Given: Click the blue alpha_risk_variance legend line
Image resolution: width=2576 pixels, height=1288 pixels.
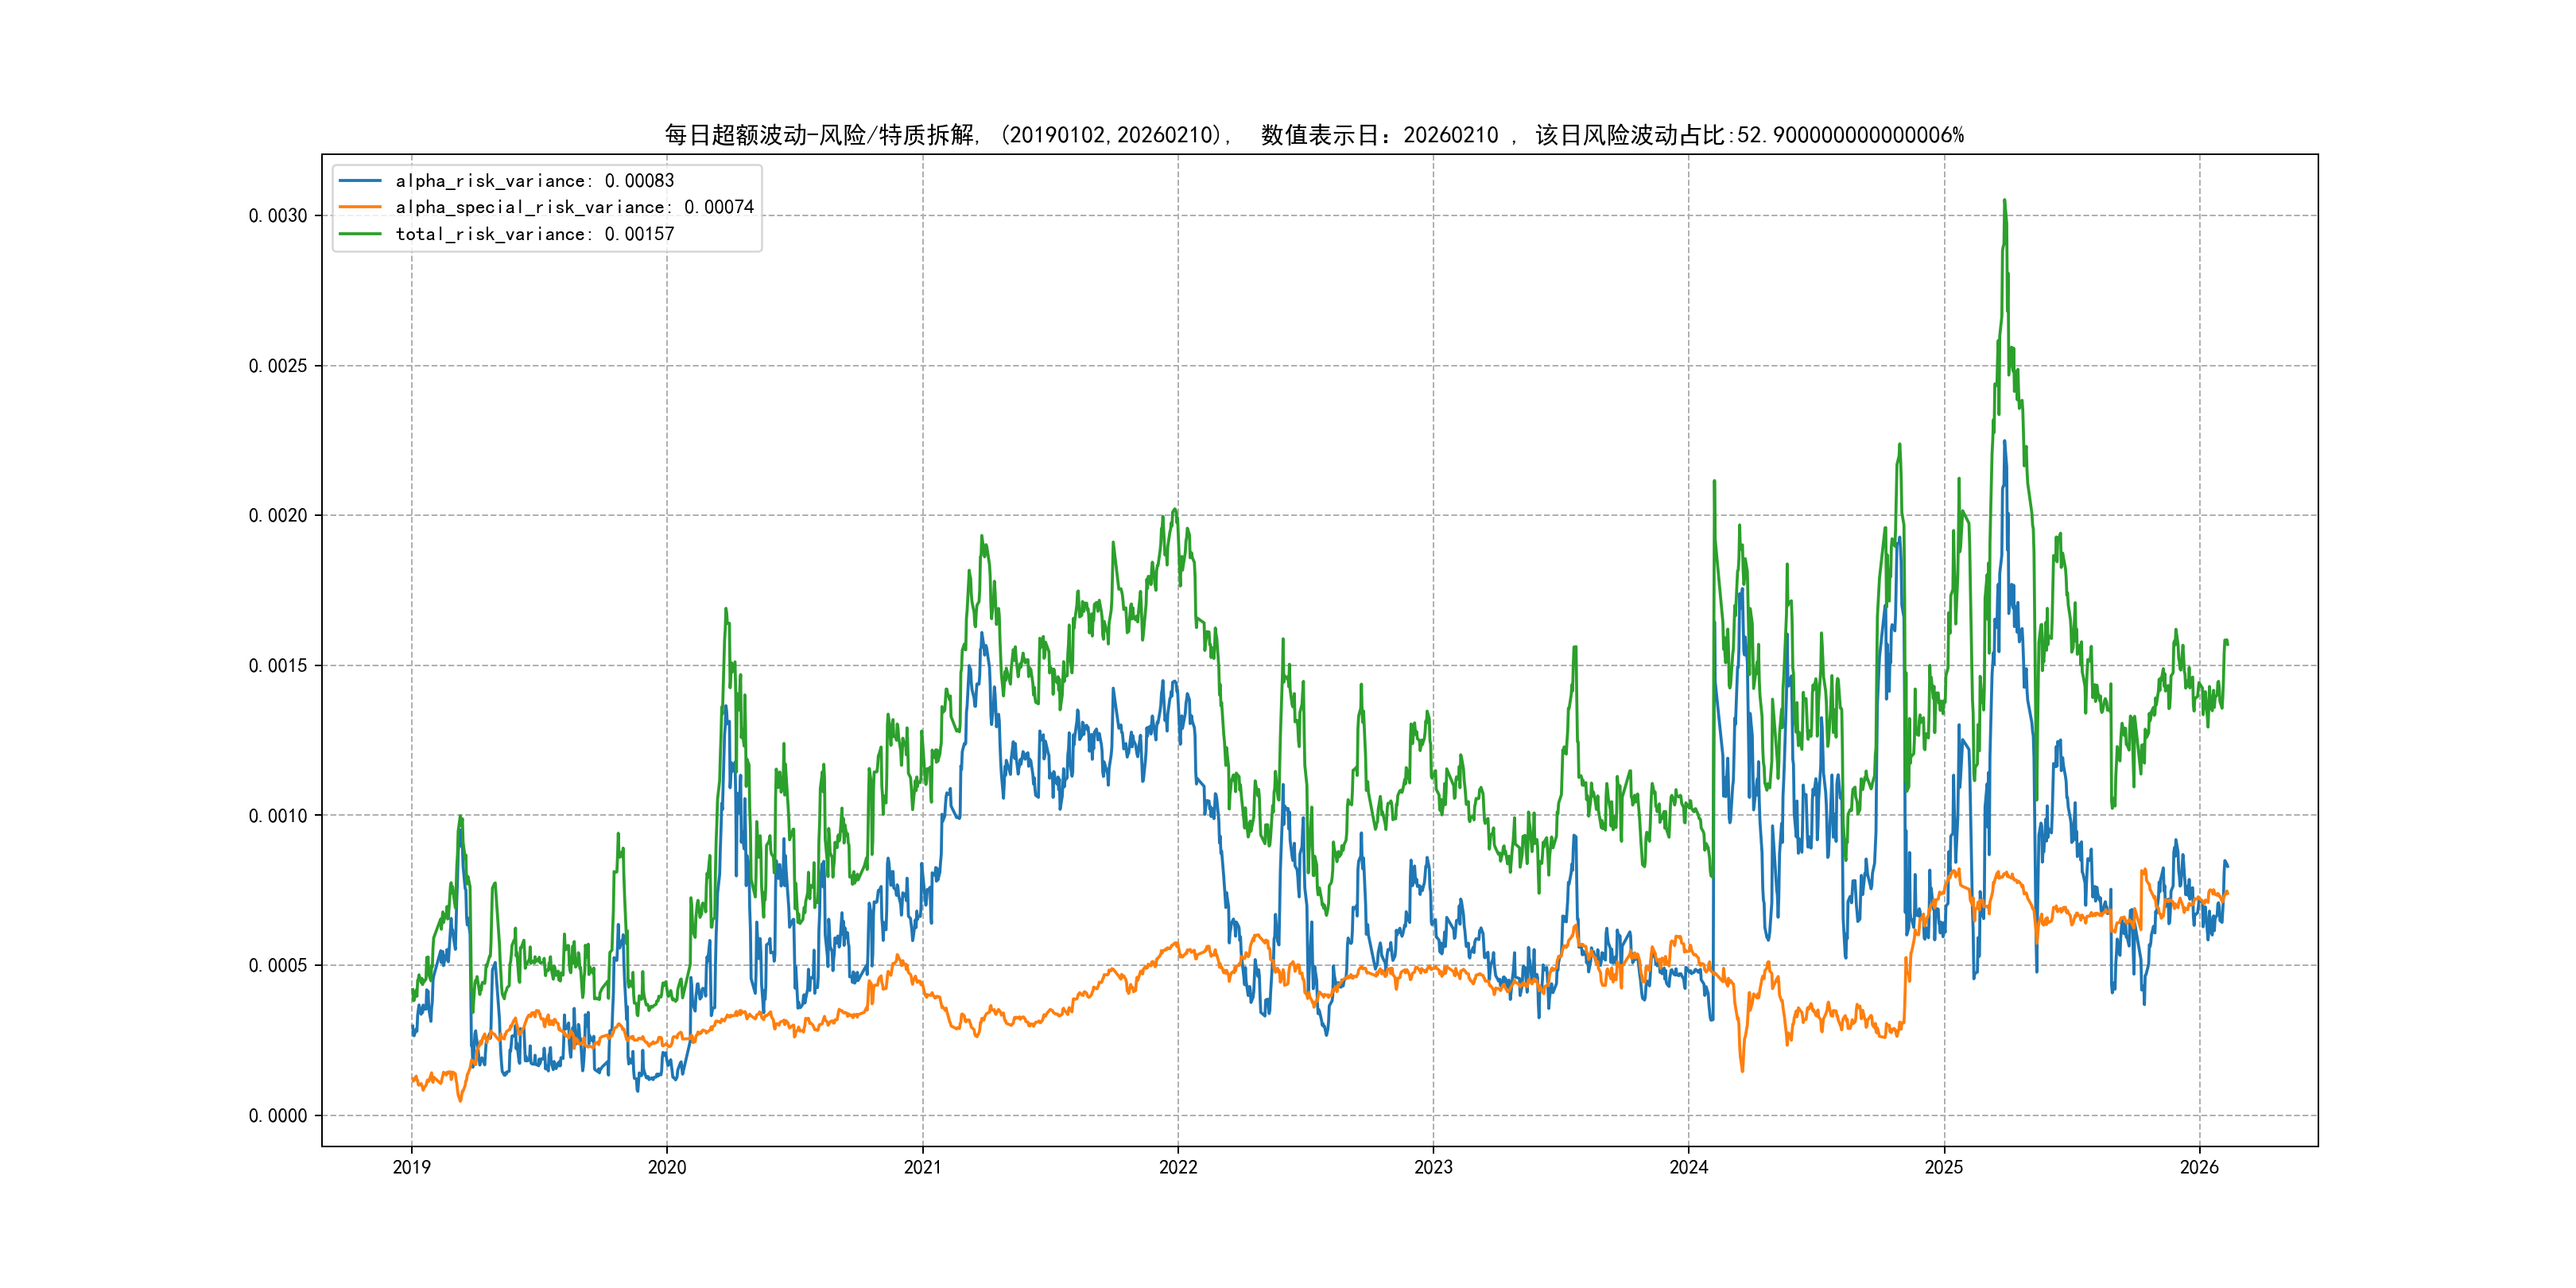Looking at the screenshot, I should (x=360, y=181).
